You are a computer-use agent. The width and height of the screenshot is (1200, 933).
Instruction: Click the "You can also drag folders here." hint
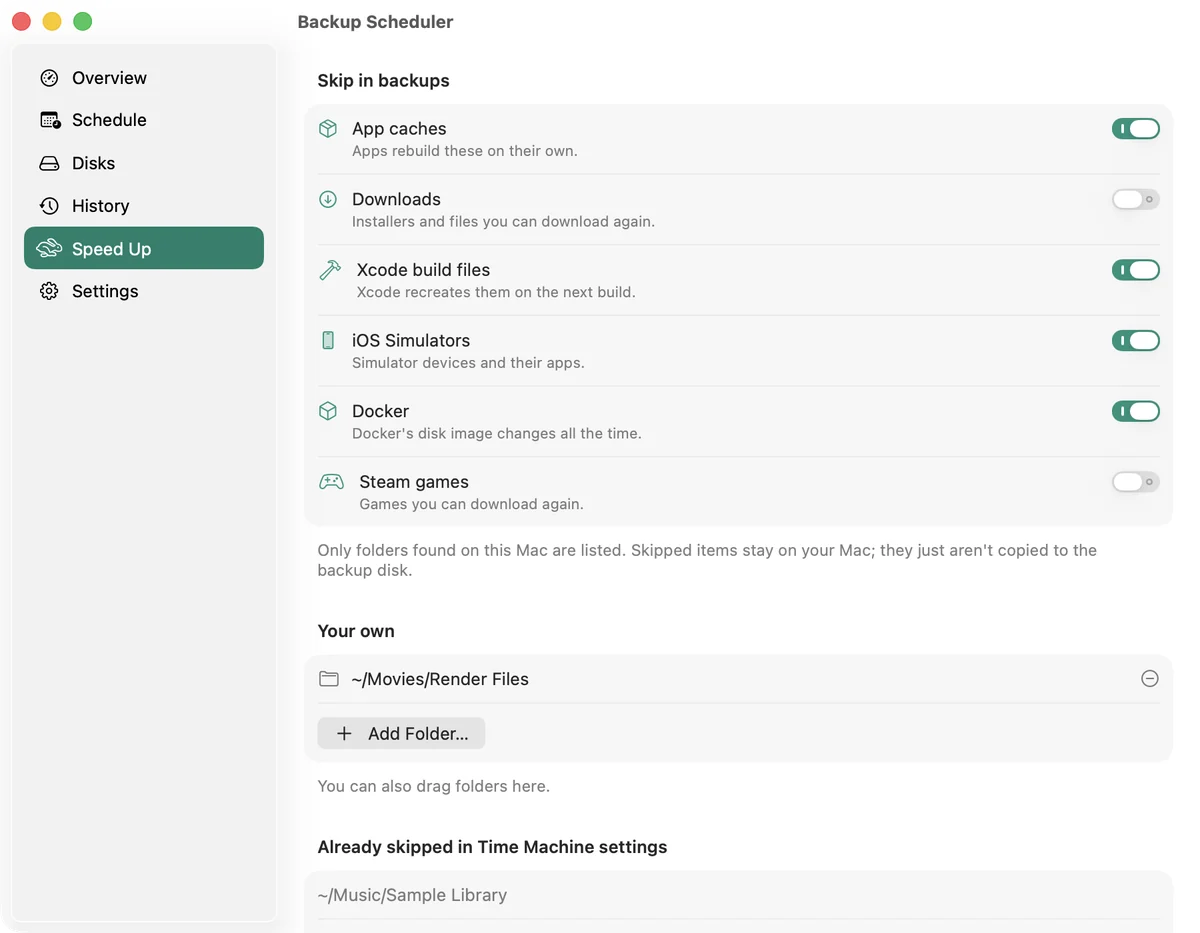coord(434,786)
